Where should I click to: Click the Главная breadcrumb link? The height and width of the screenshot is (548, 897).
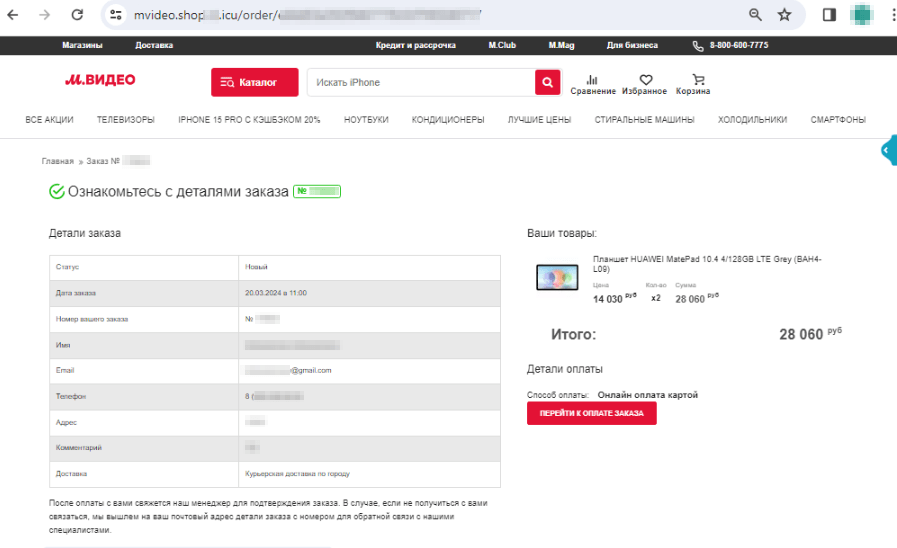(x=57, y=161)
